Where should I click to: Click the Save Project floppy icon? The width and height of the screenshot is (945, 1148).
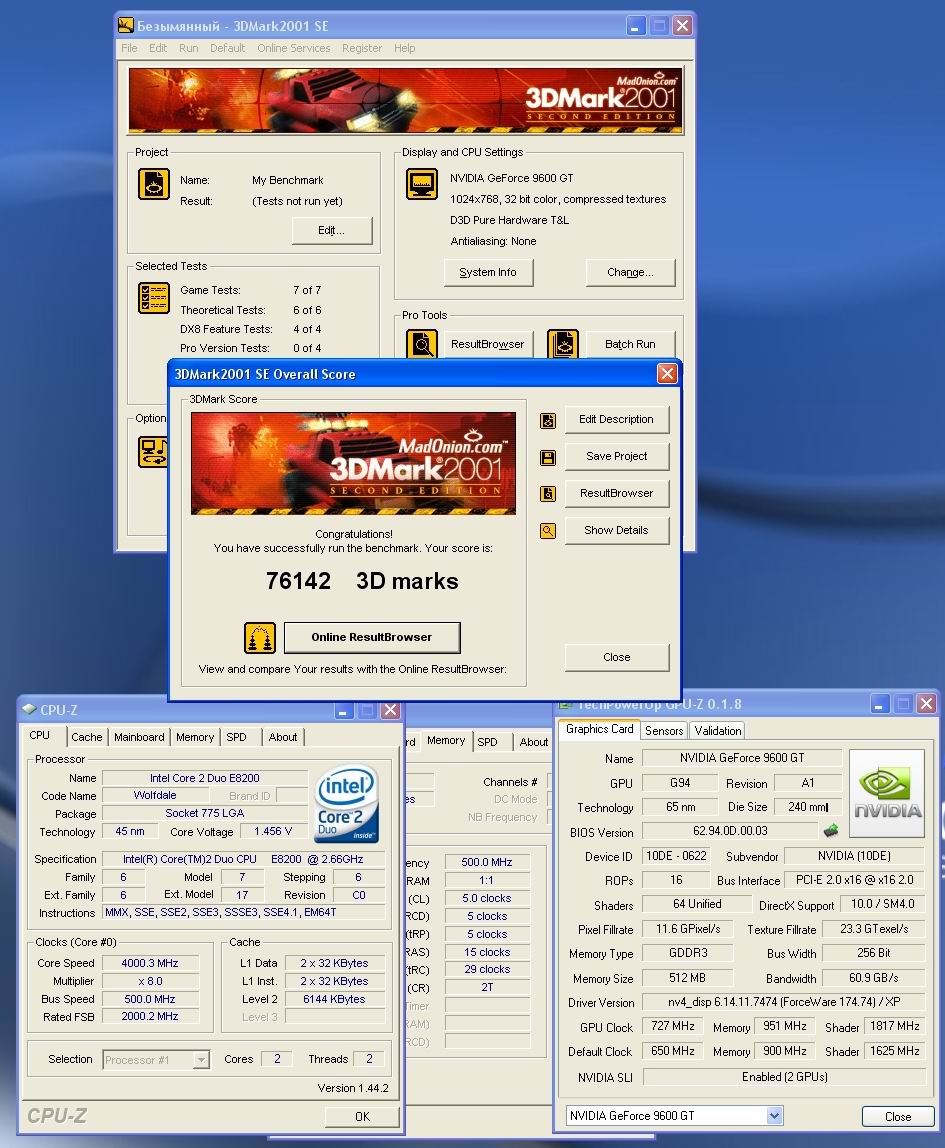pos(548,458)
